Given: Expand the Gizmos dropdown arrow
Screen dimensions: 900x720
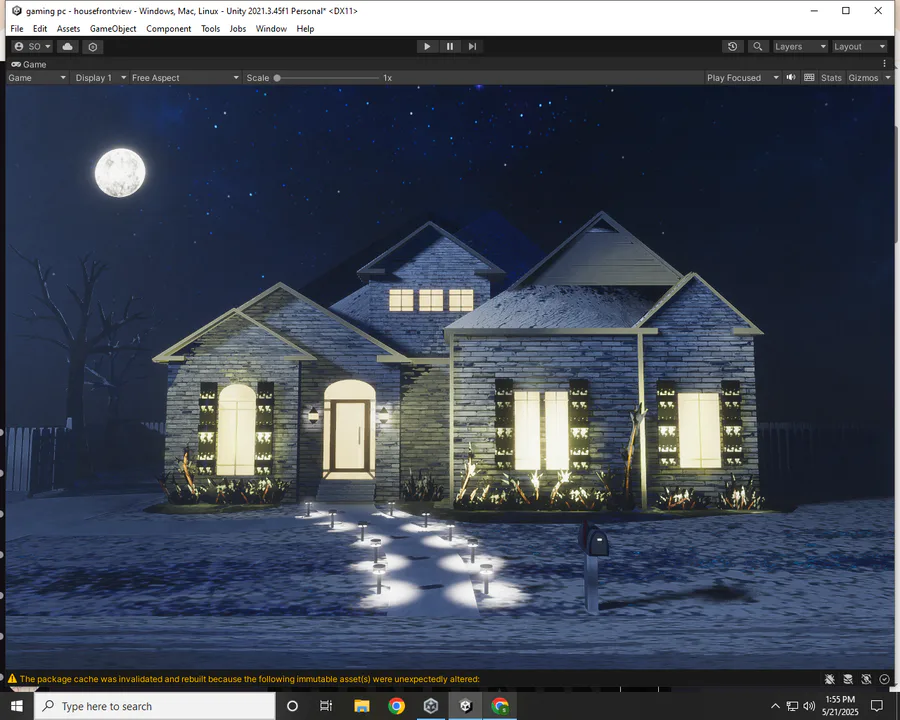Looking at the screenshot, I should click(x=887, y=78).
